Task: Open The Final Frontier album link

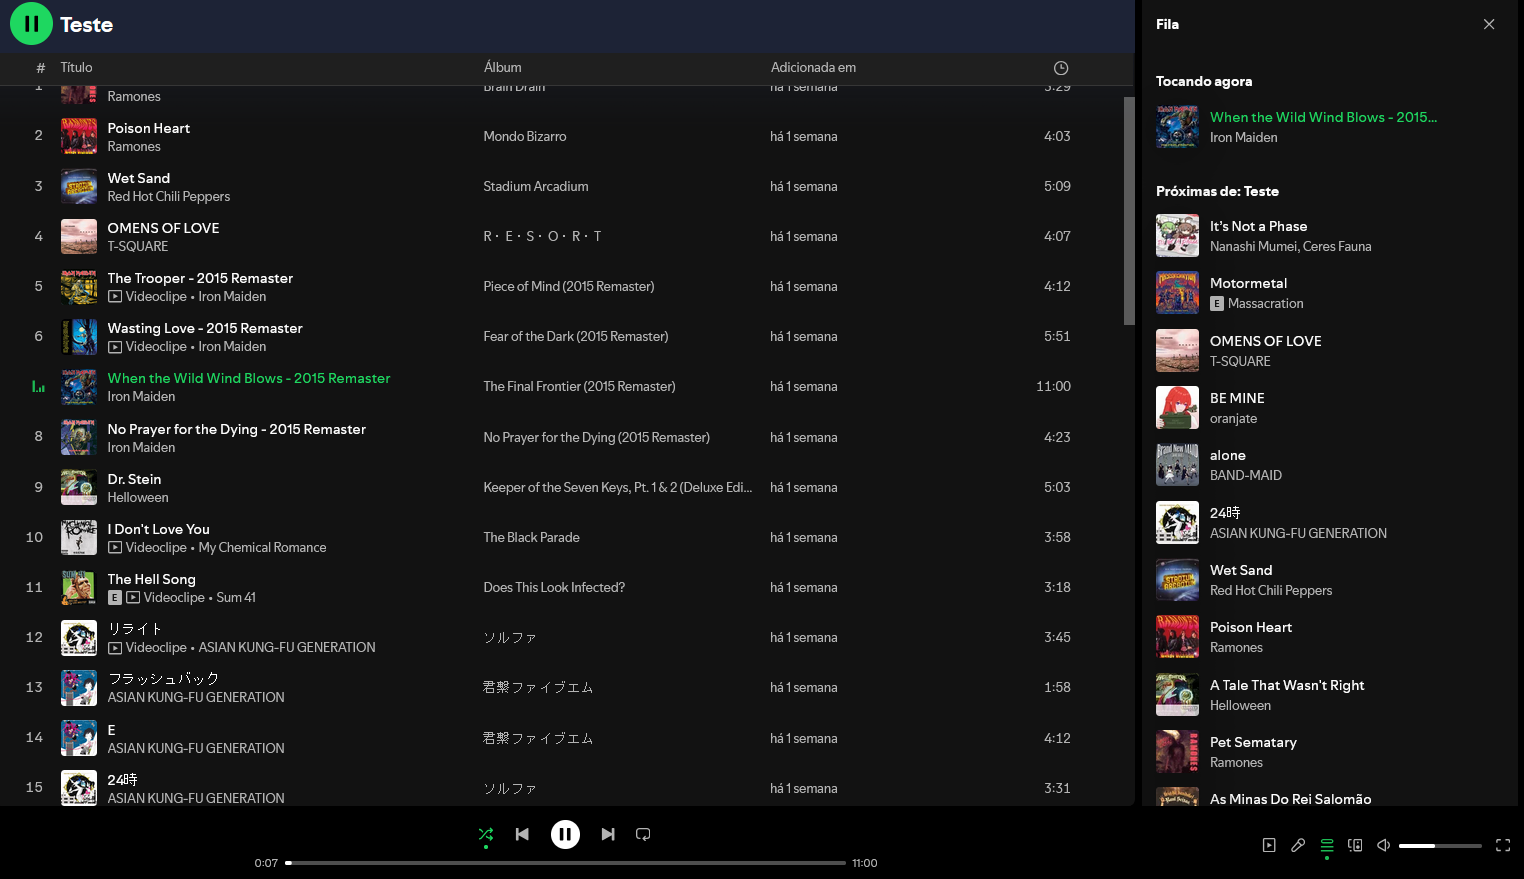Action: coord(580,386)
